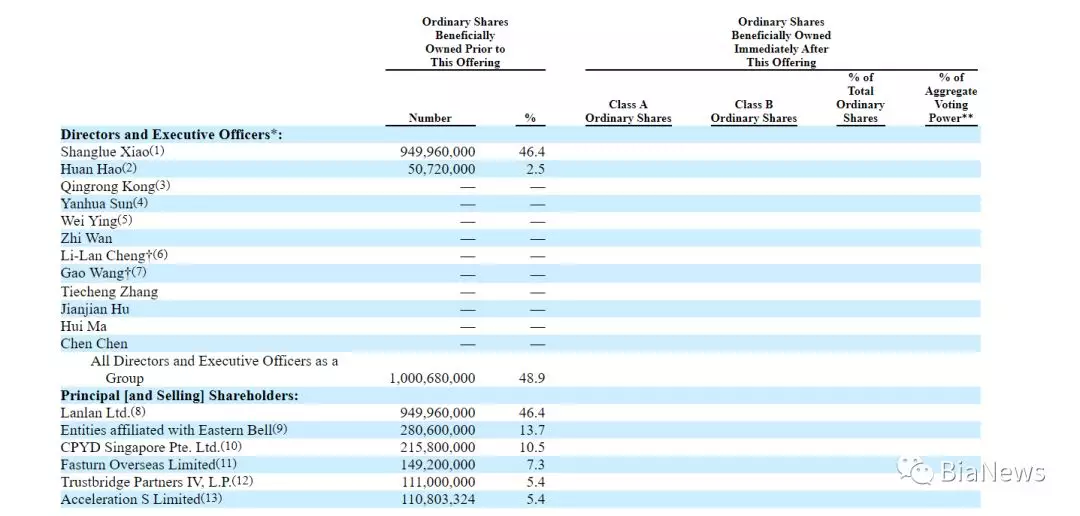Image resolution: width=1080 pixels, height=516 pixels.
Task: Click Directors and Executive Officers heading
Action: pyautogui.click(x=172, y=134)
